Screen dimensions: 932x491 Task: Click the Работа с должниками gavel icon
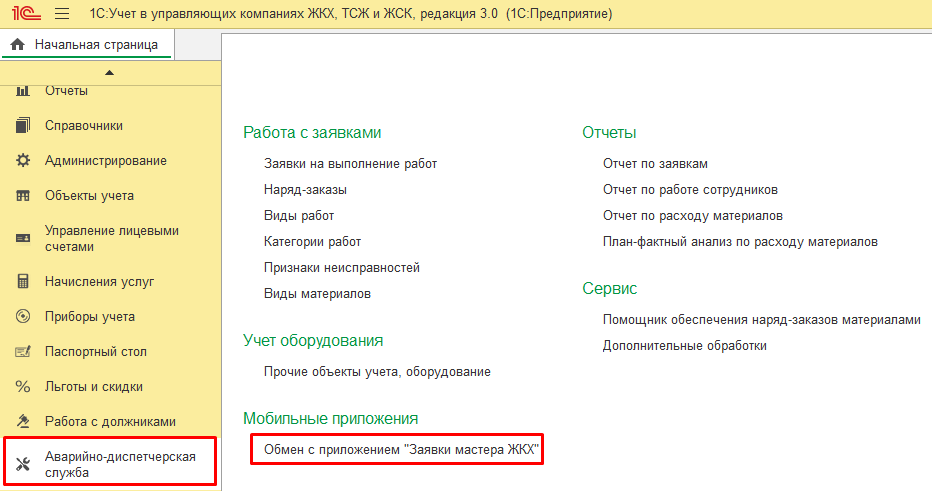(x=23, y=421)
